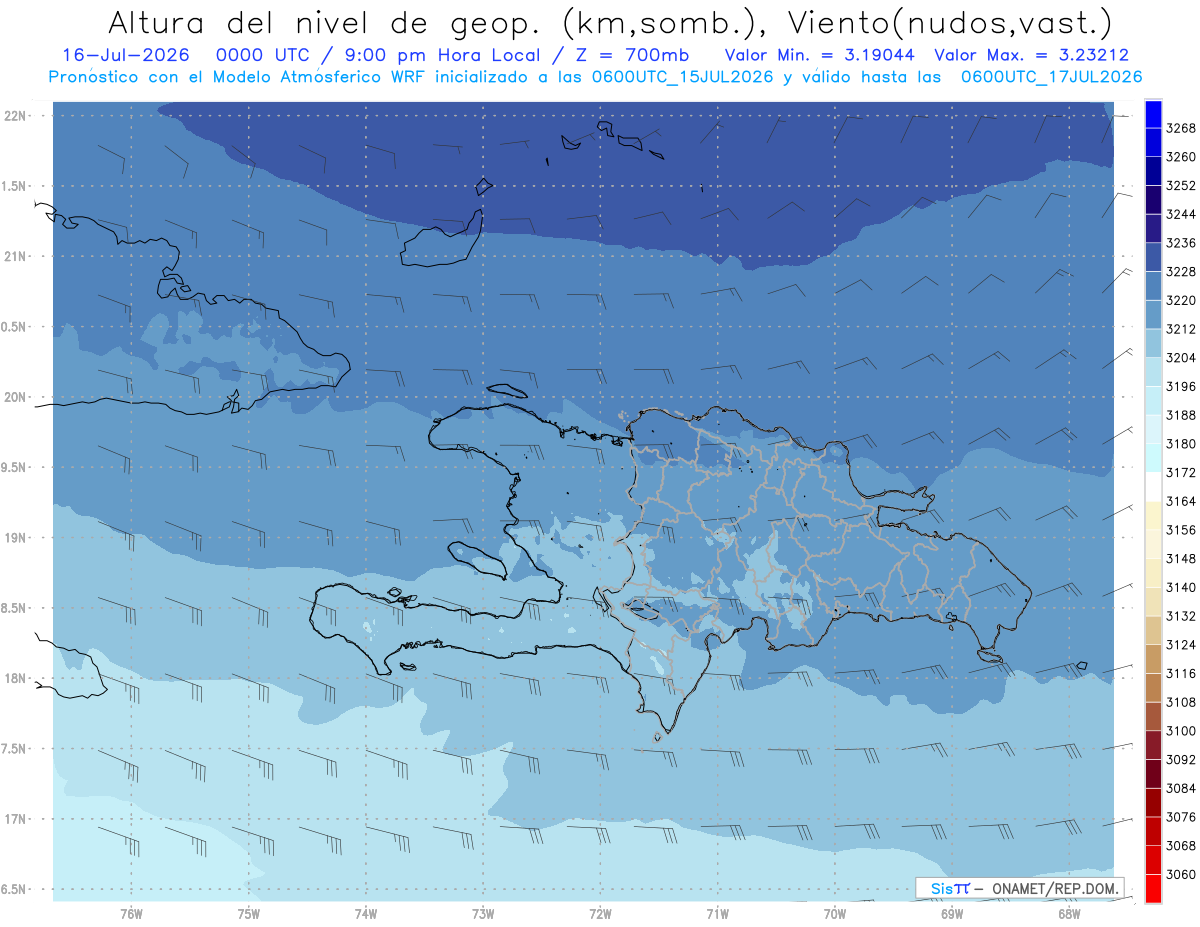Click the '3268' color bar value
The image size is (1200, 927).
click(1181, 128)
